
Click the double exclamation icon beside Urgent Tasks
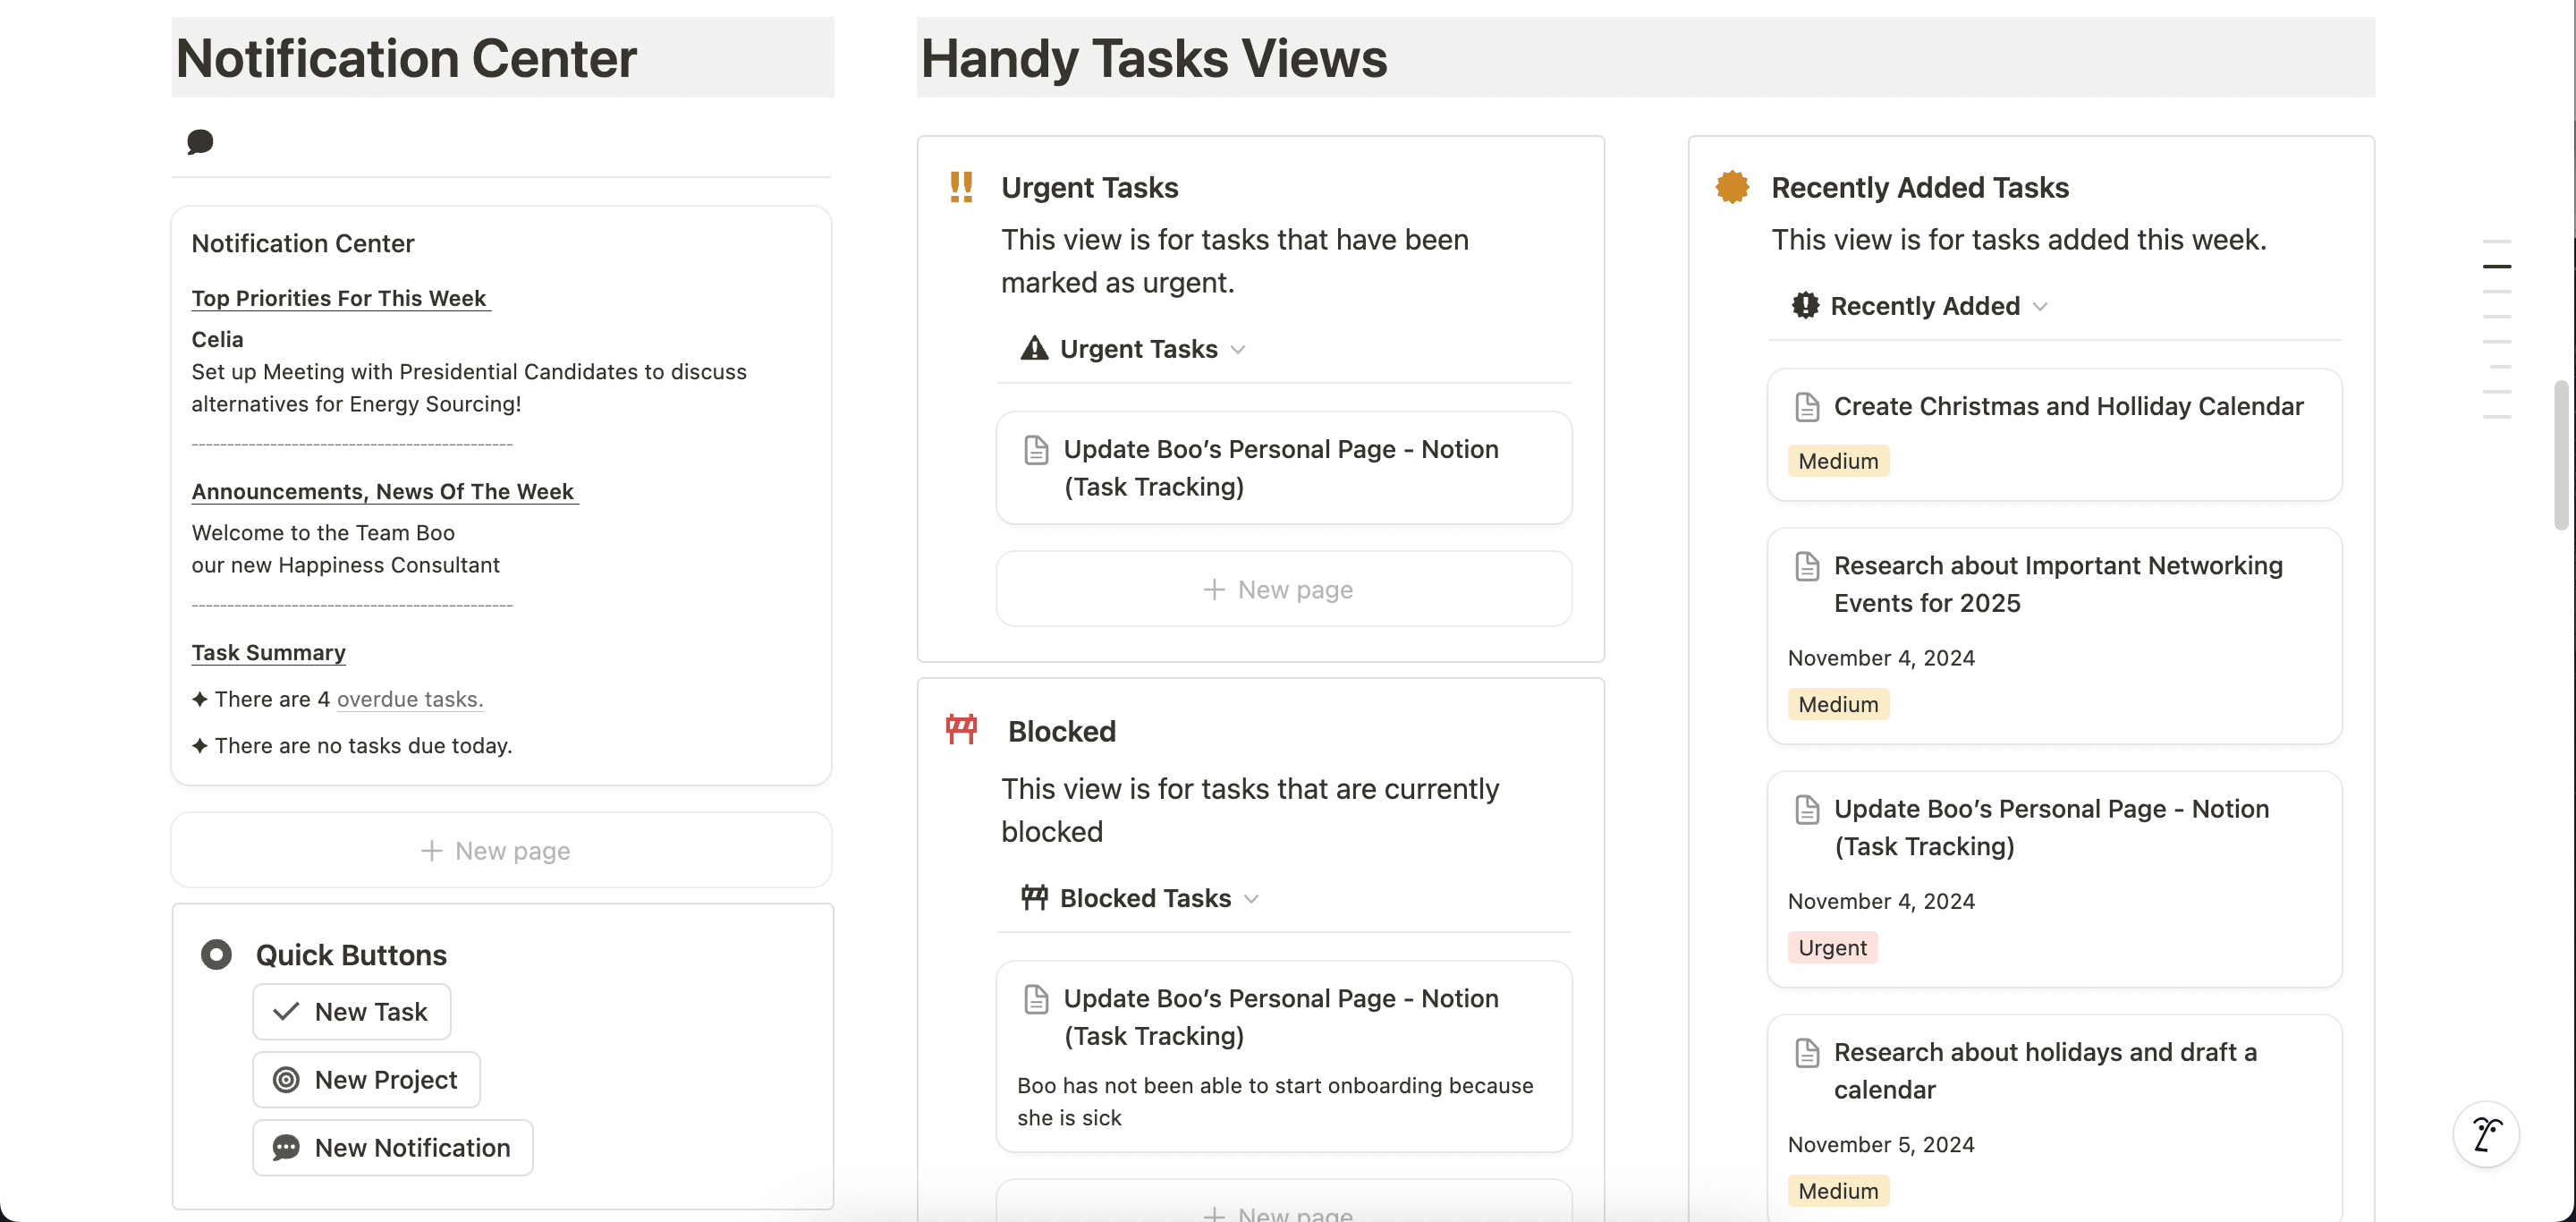961,187
